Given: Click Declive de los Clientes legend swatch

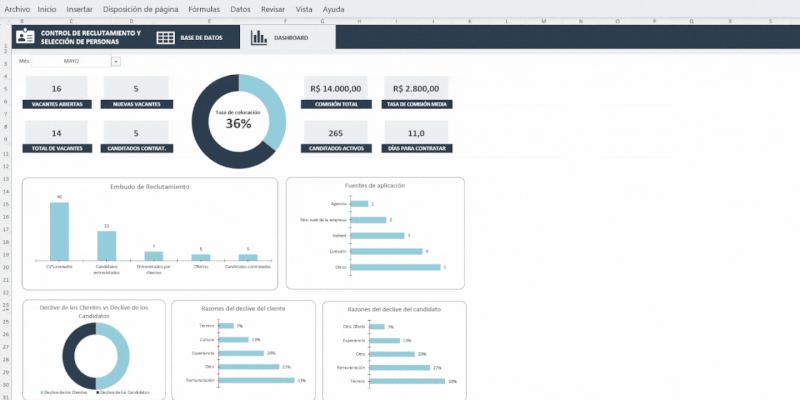Looking at the screenshot, I should click(x=41, y=392).
